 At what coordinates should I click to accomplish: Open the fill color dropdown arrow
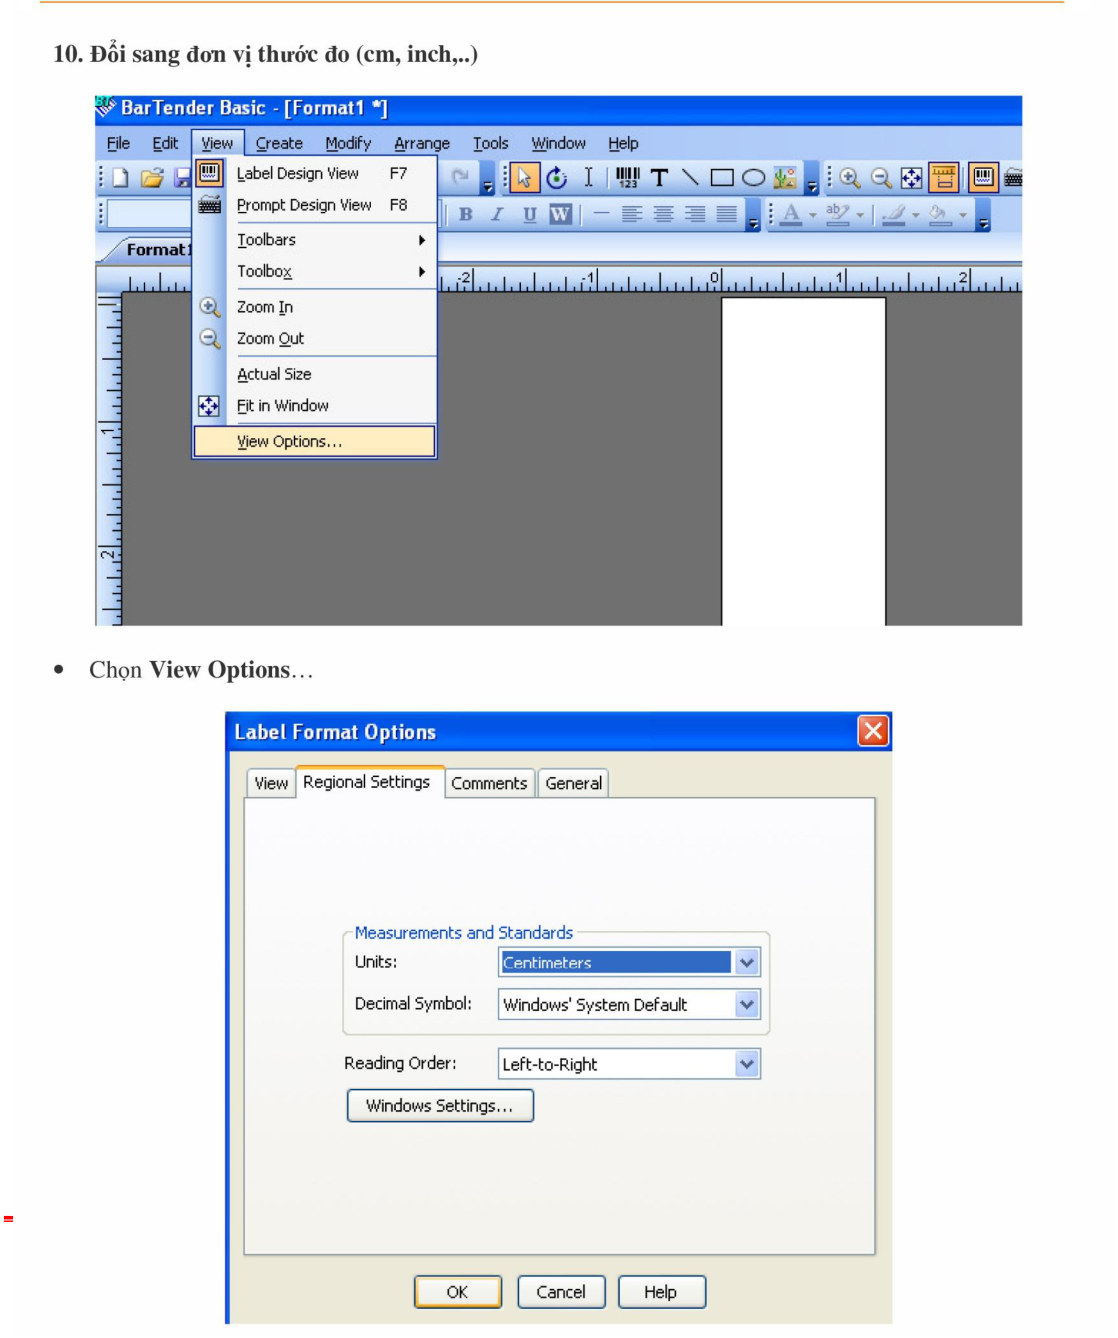coord(963,215)
